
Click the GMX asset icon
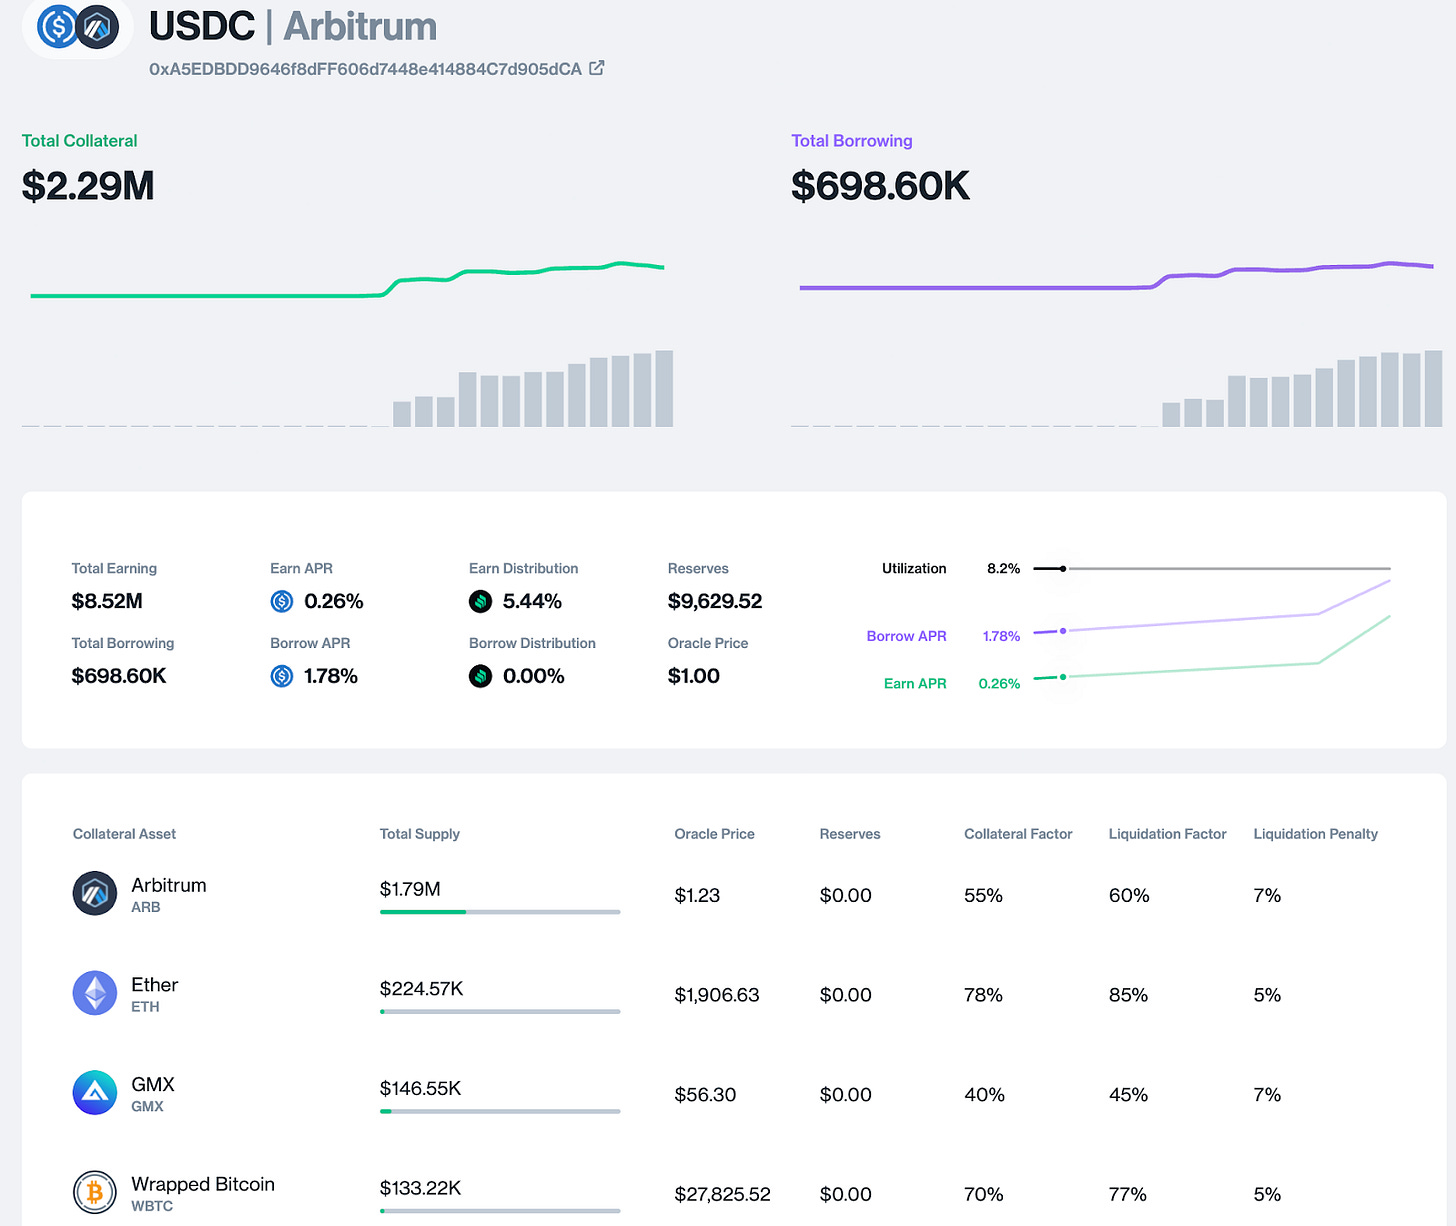[95, 1093]
